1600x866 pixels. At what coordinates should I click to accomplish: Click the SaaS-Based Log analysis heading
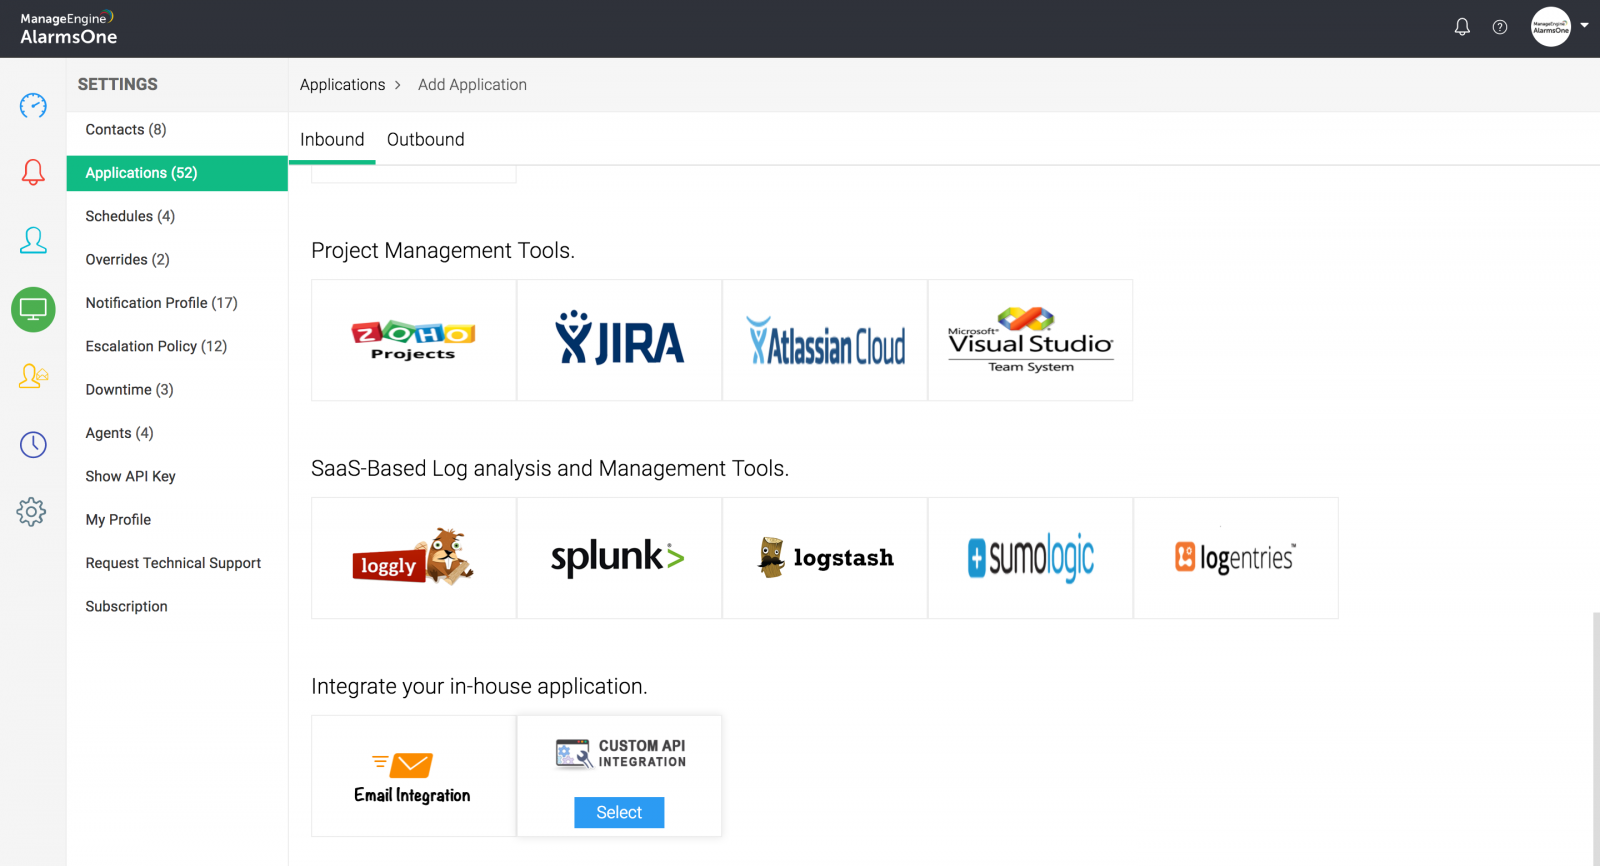(x=550, y=468)
